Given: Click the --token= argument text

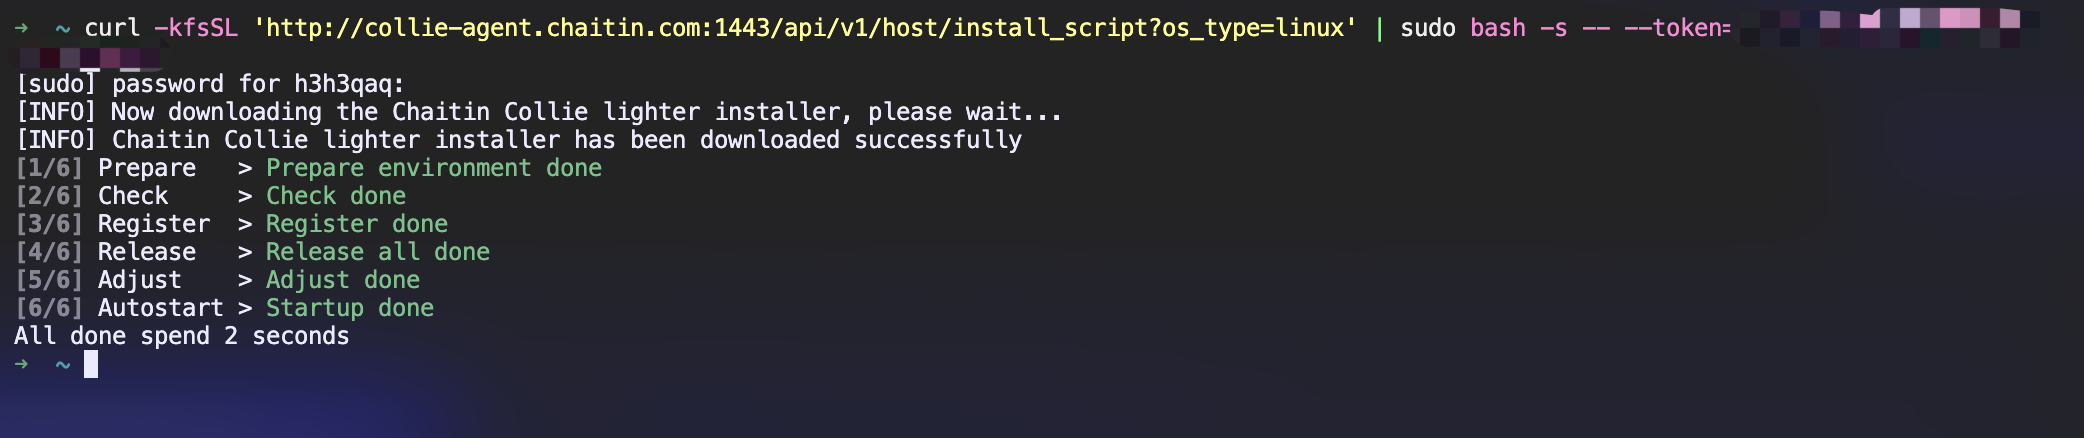Looking at the screenshot, I should click(x=1677, y=28).
